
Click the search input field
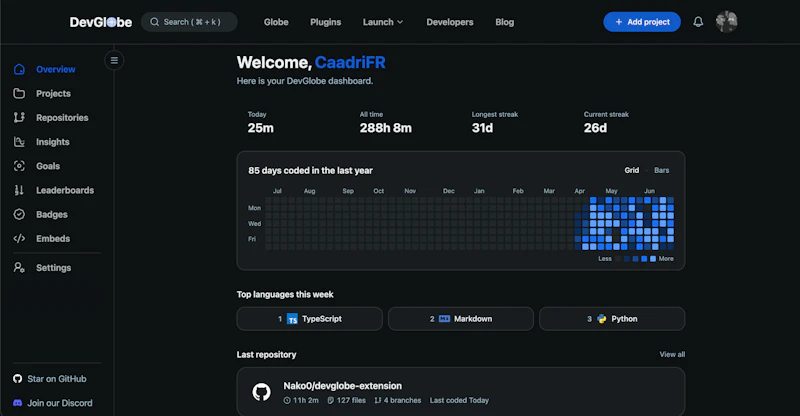[189, 22]
